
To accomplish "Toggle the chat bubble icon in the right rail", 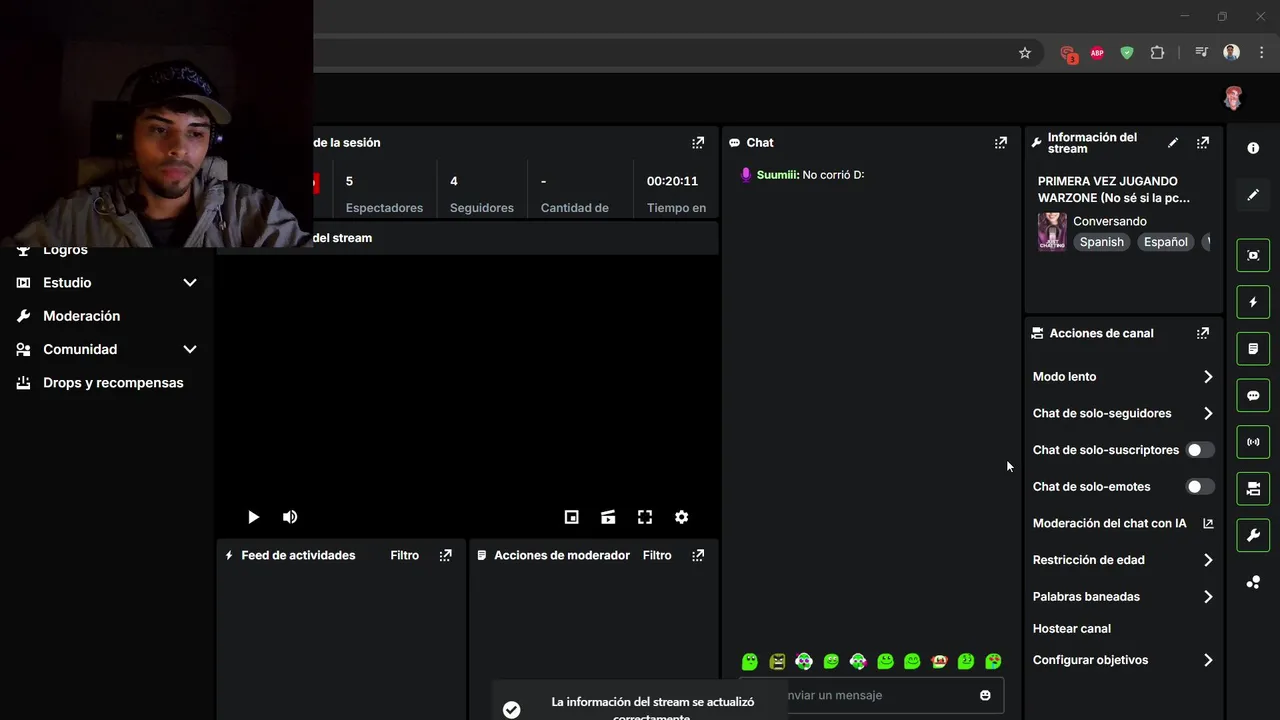I will 1253,395.
